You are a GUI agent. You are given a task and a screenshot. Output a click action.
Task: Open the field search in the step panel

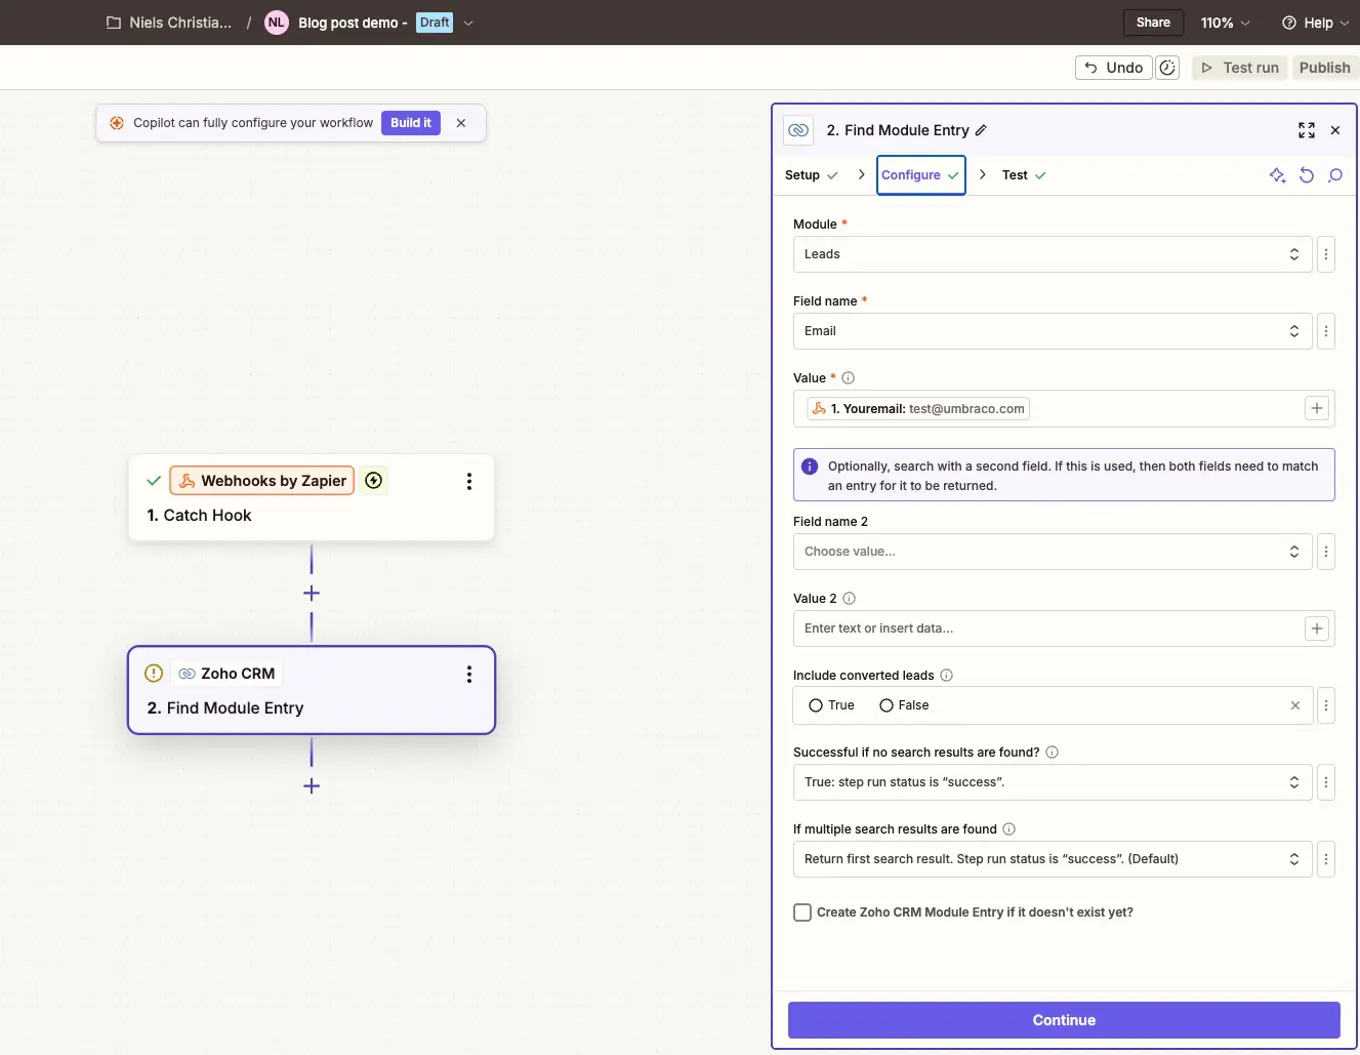tap(1335, 174)
